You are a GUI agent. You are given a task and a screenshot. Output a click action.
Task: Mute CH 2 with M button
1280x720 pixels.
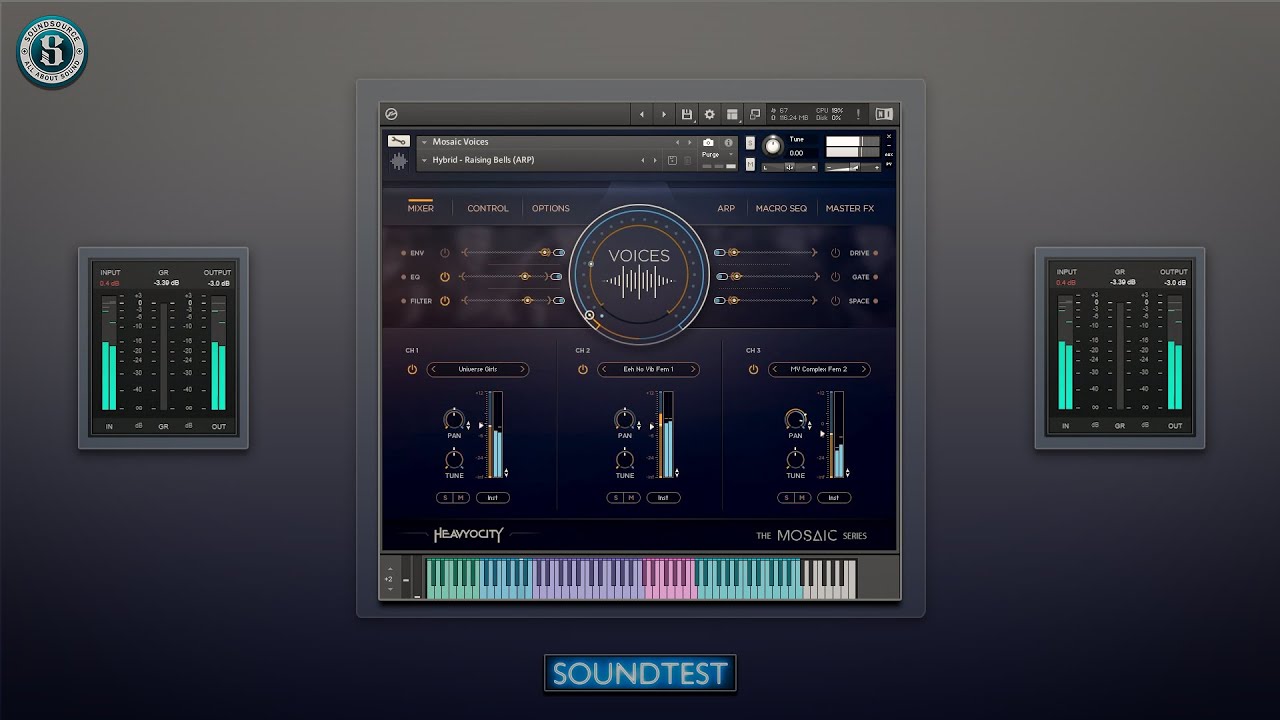click(x=631, y=497)
